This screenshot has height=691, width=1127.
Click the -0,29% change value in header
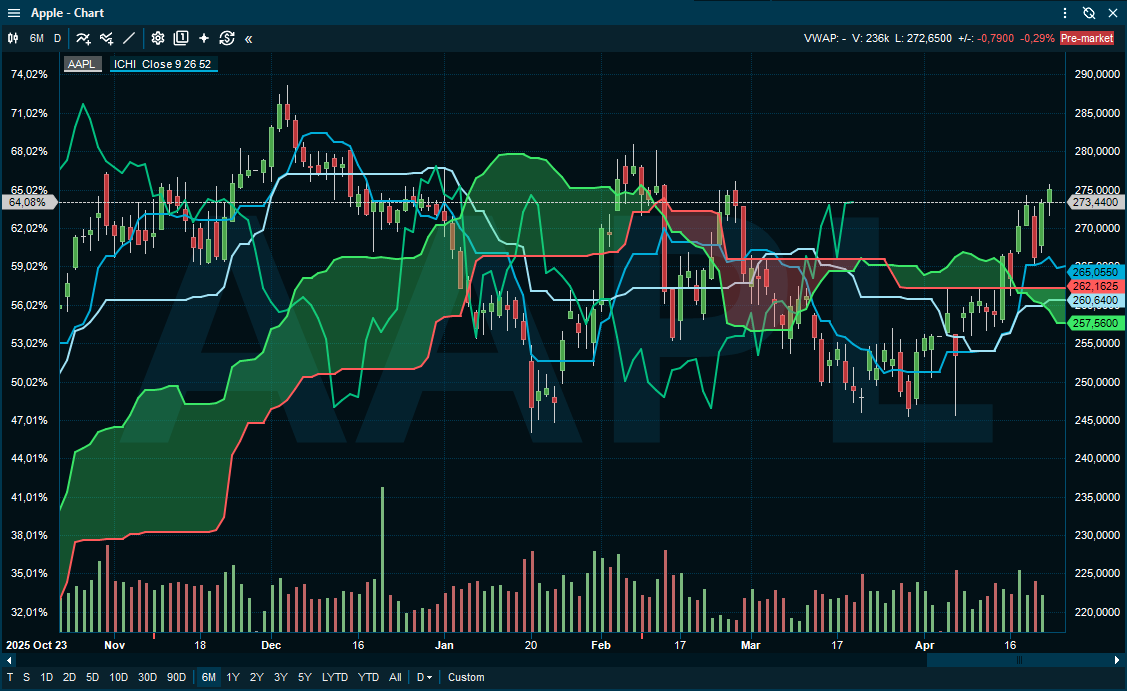(x=1037, y=38)
